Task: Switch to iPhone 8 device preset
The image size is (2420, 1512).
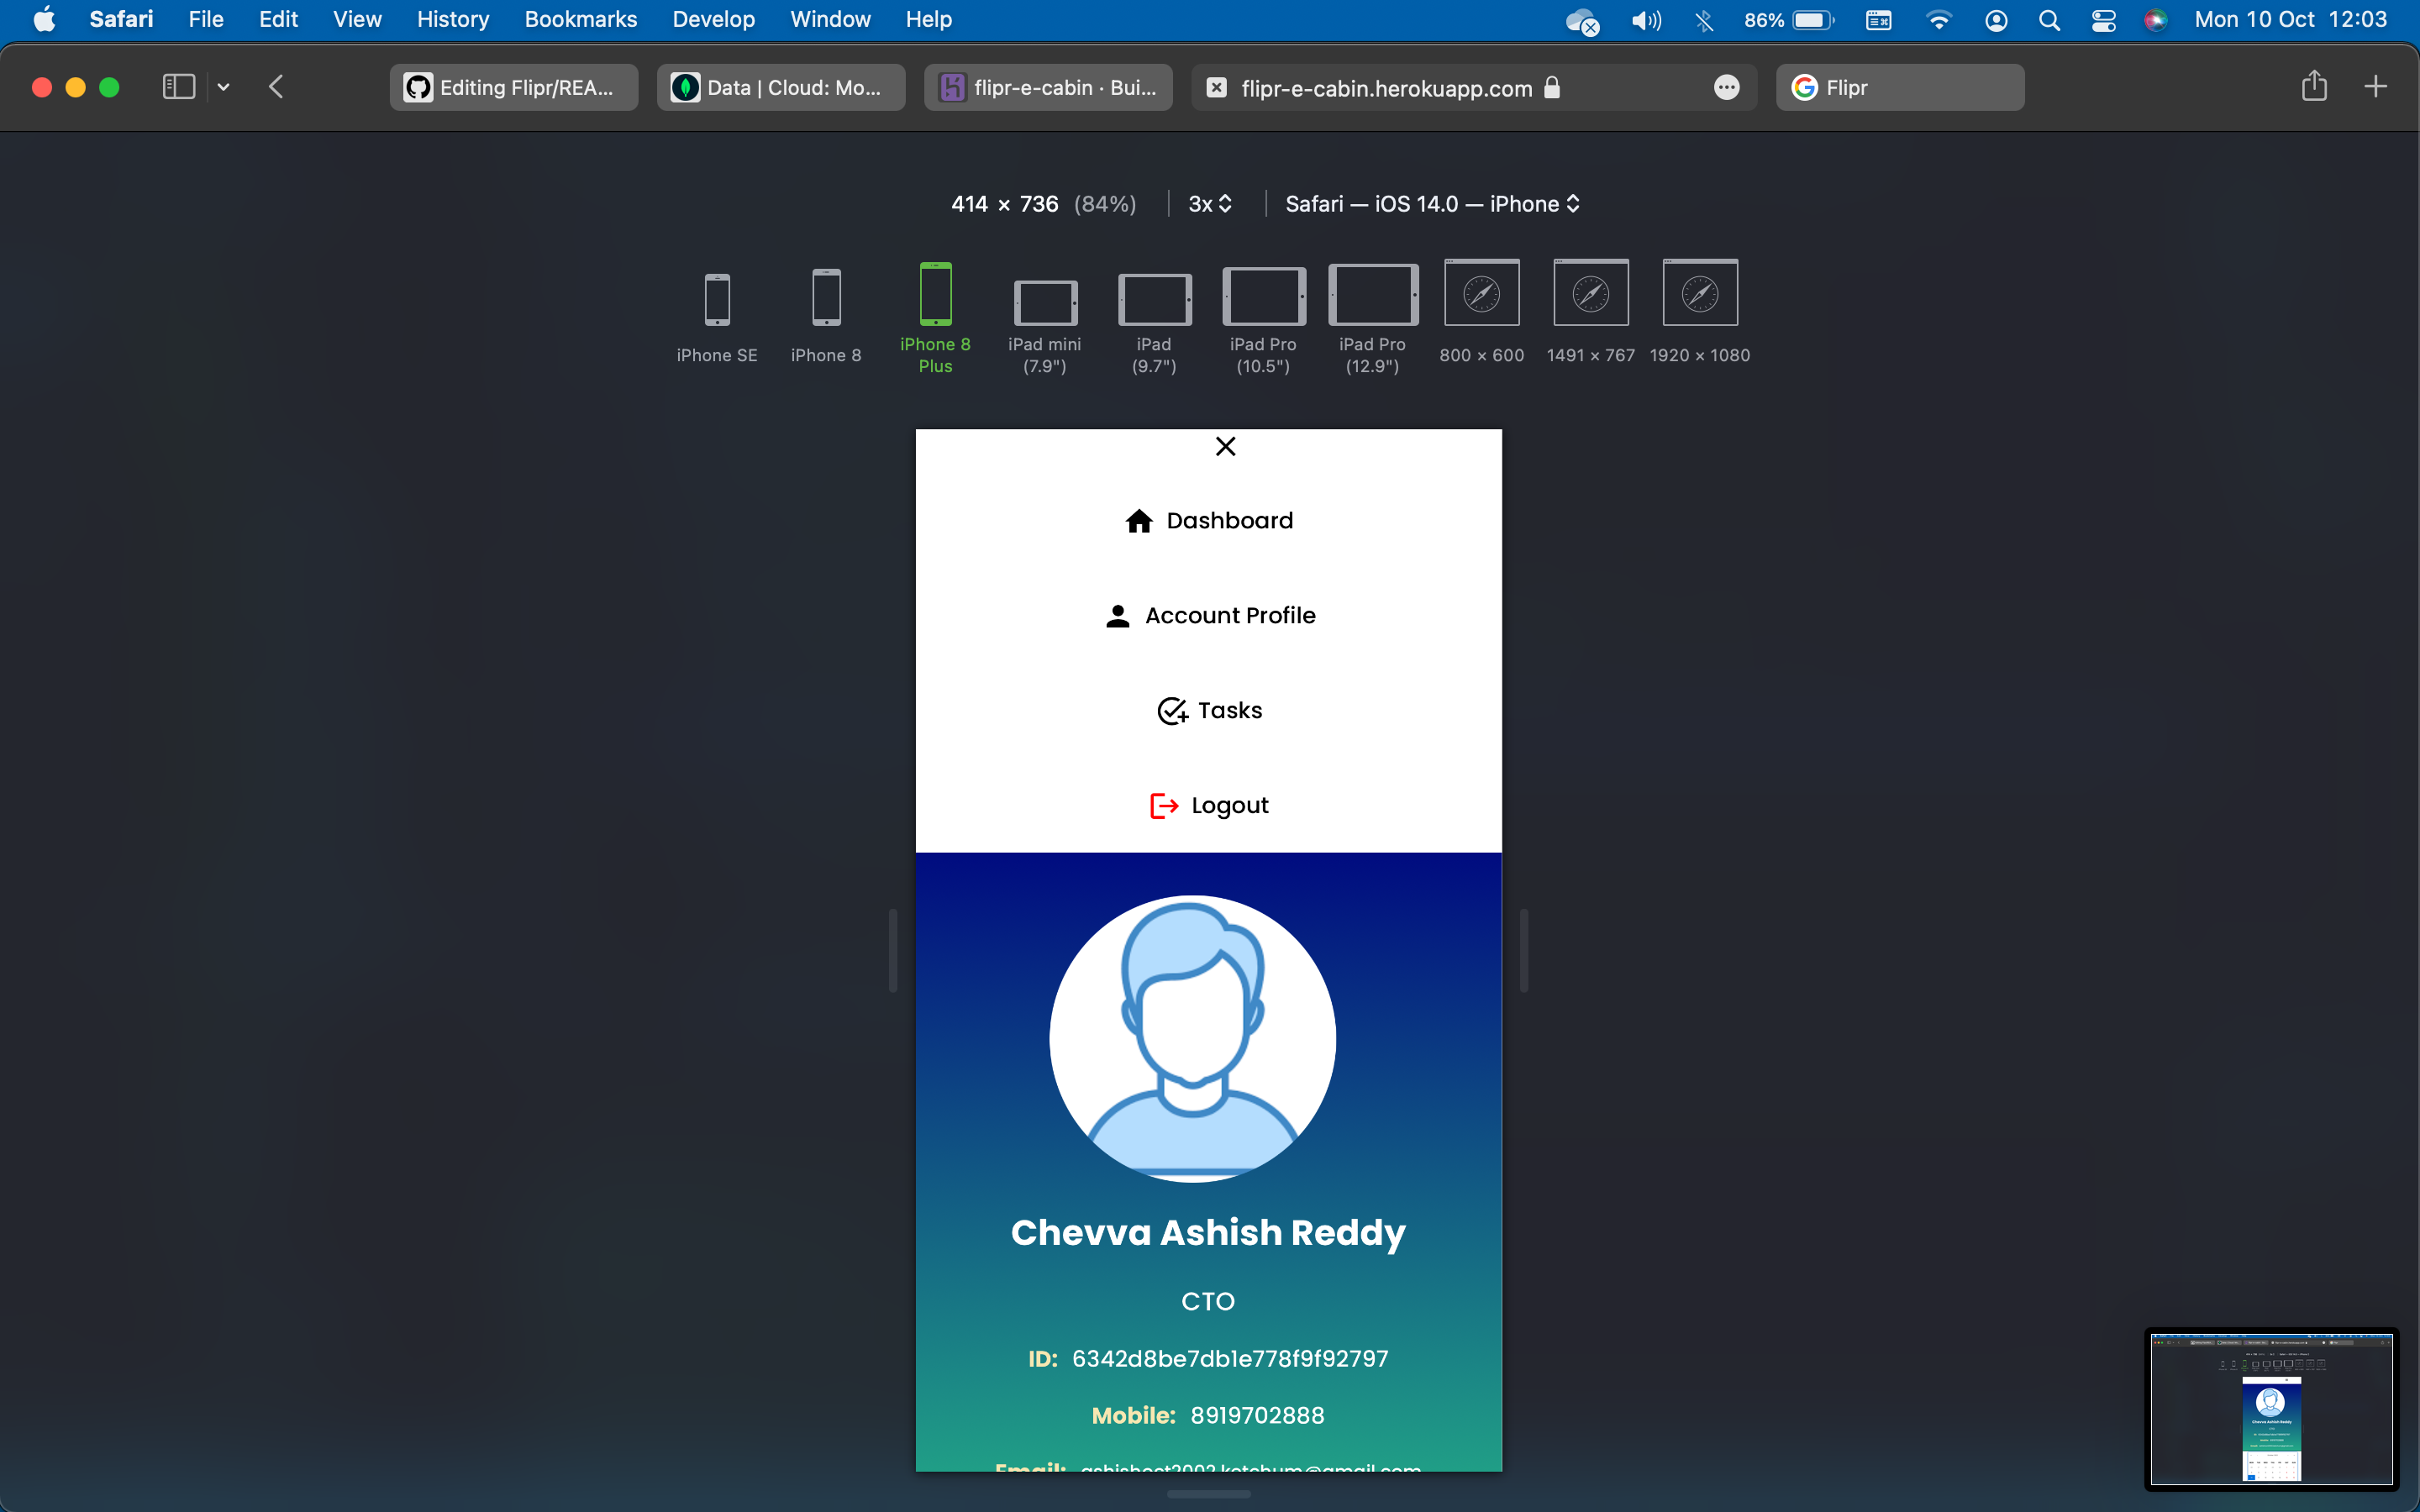Action: click(x=826, y=298)
